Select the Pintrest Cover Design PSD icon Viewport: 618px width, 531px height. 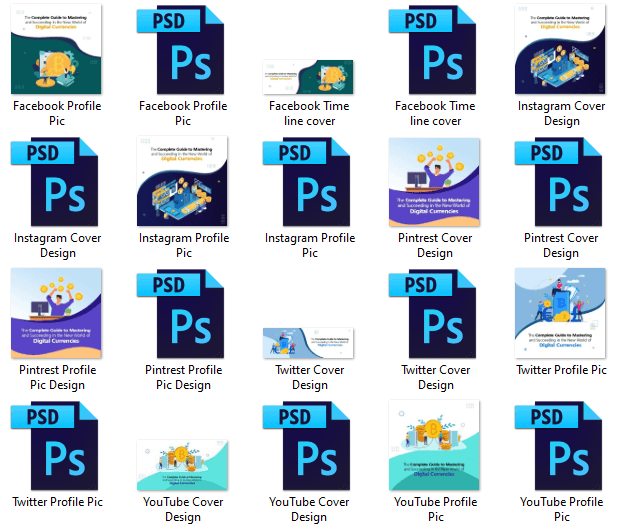pyautogui.click(x=558, y=181)
